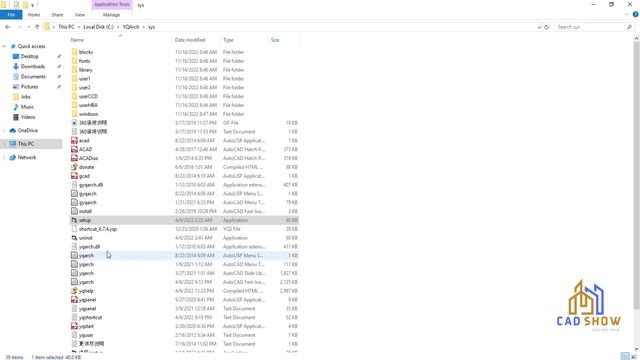Switch to the View ribbon tab

(80, 15)
